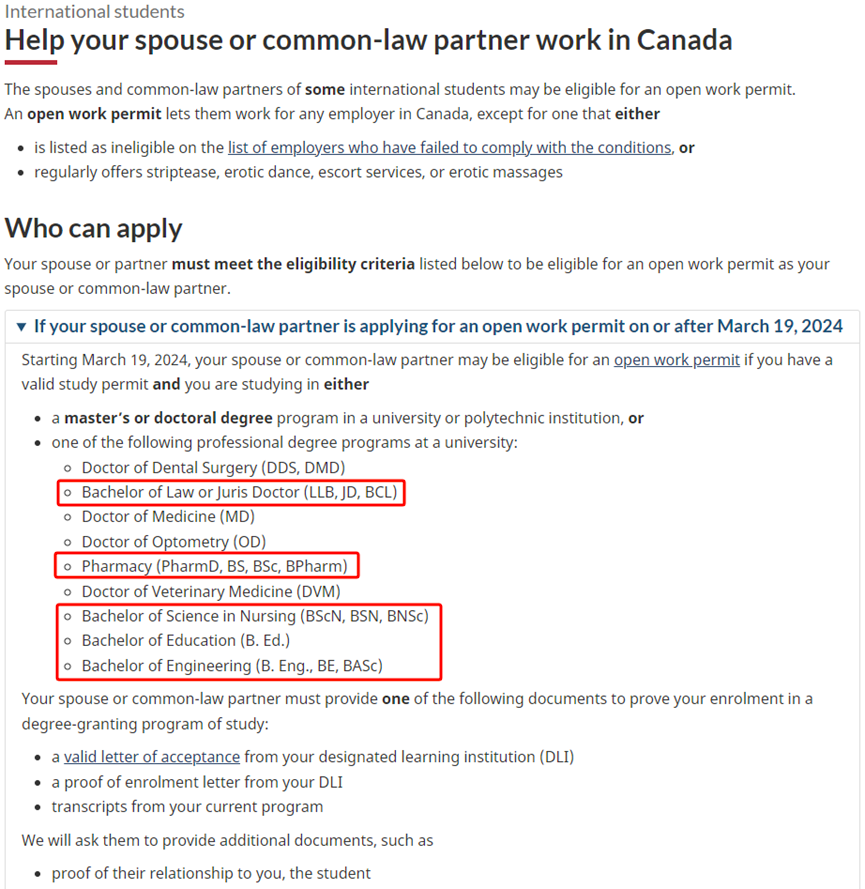This screenshot has height=889, width=865.
Task: Collapse the March 19, 2024 section triangle
Action: (x=22, y=326)
